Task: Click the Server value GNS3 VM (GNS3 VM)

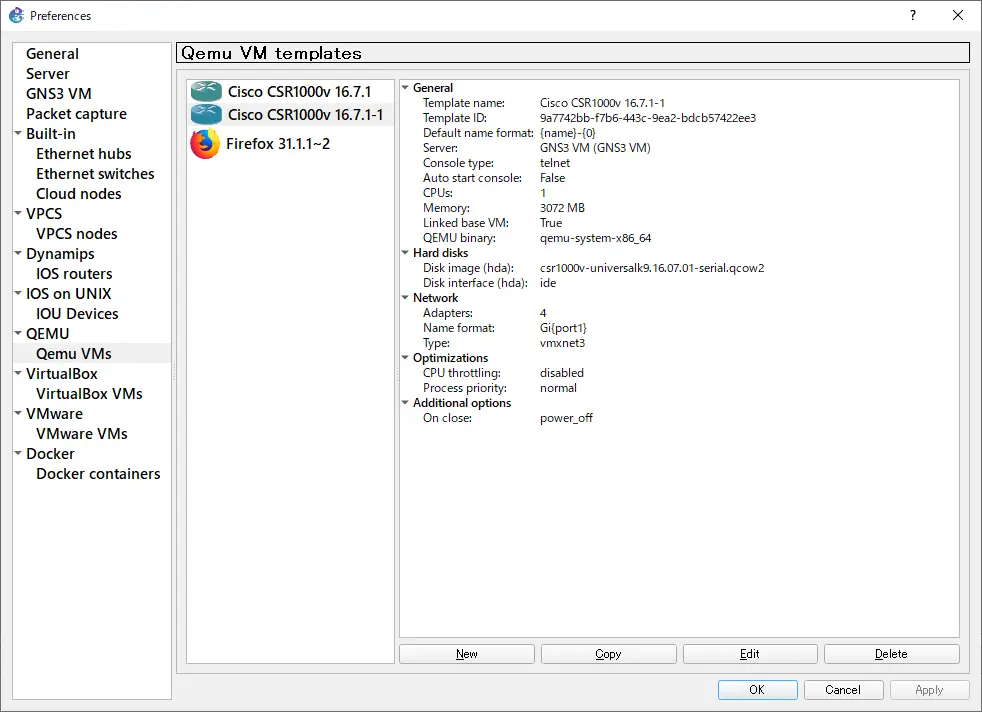Action: point(595,148)
